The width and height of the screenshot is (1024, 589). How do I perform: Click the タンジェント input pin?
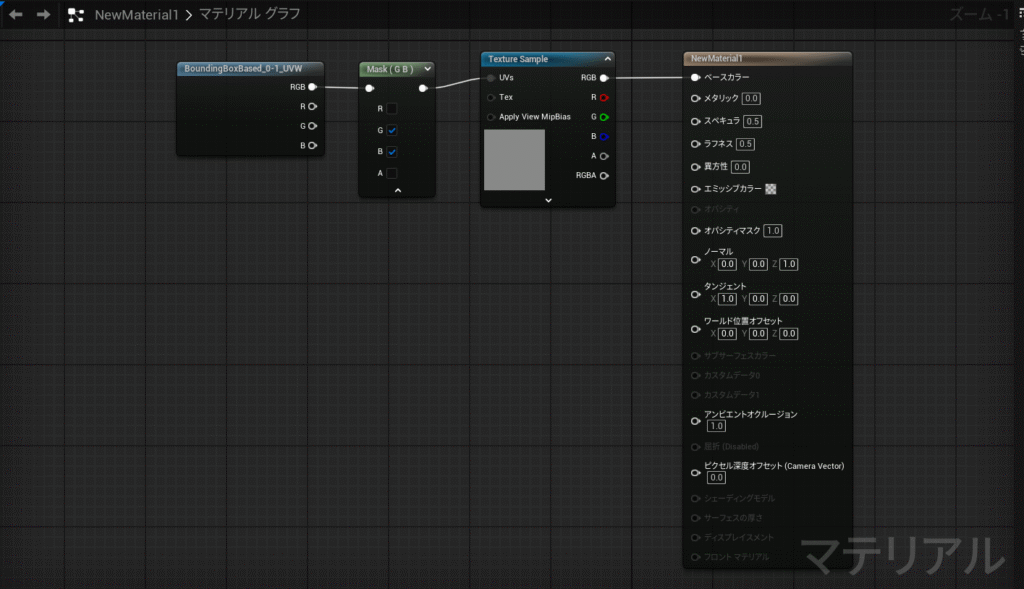[x=696, y=294]
